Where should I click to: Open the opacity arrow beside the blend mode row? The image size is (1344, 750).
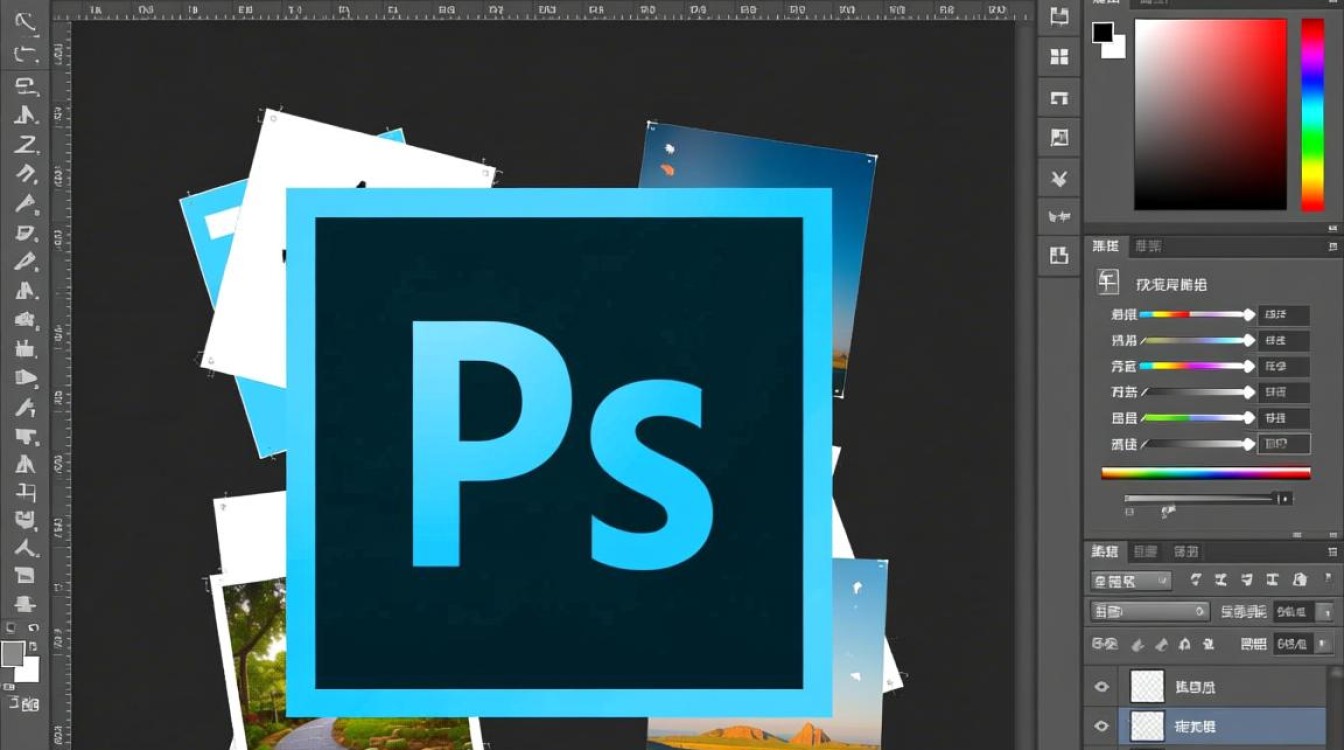(1326, 612)
